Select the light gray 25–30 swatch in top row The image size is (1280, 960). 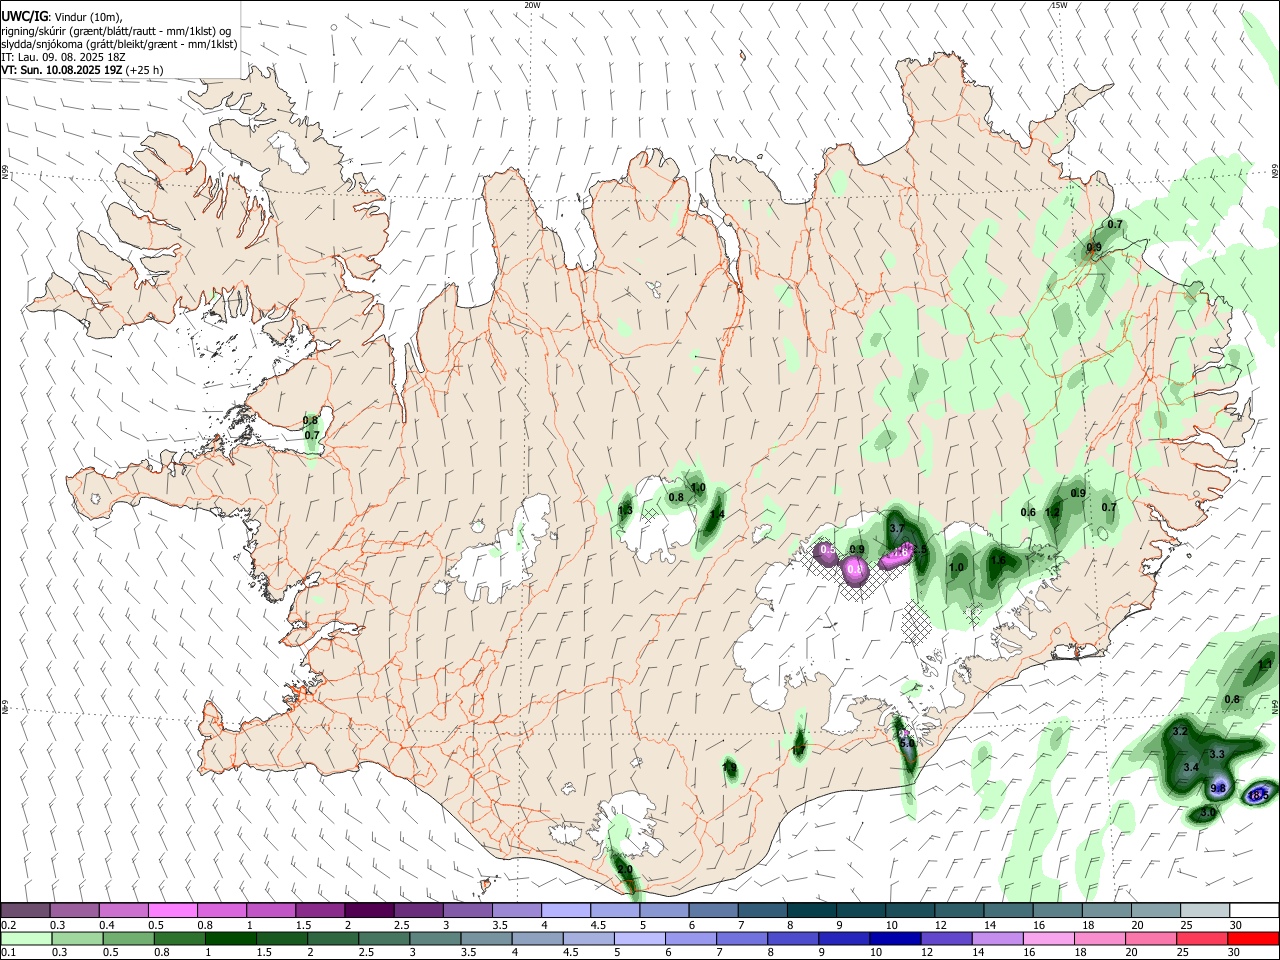coord(1204,910)
